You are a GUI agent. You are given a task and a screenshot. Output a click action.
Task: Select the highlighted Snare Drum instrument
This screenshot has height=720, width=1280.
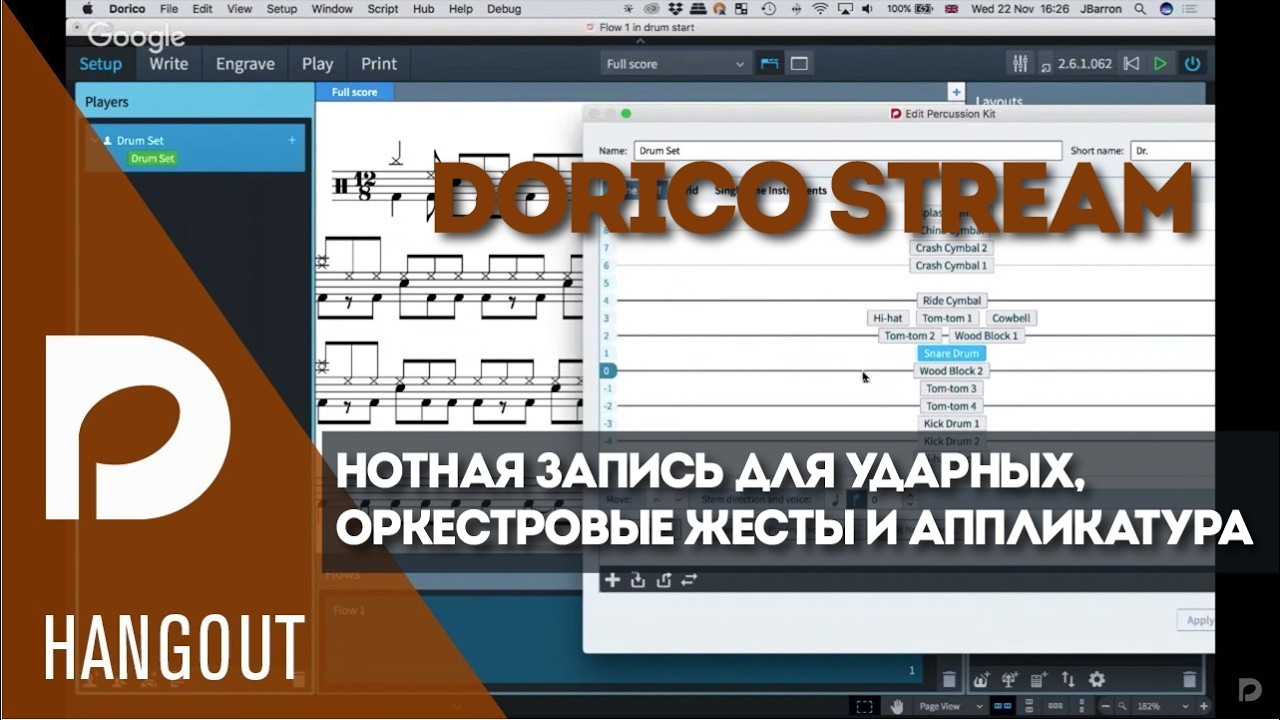pos(951,354)
